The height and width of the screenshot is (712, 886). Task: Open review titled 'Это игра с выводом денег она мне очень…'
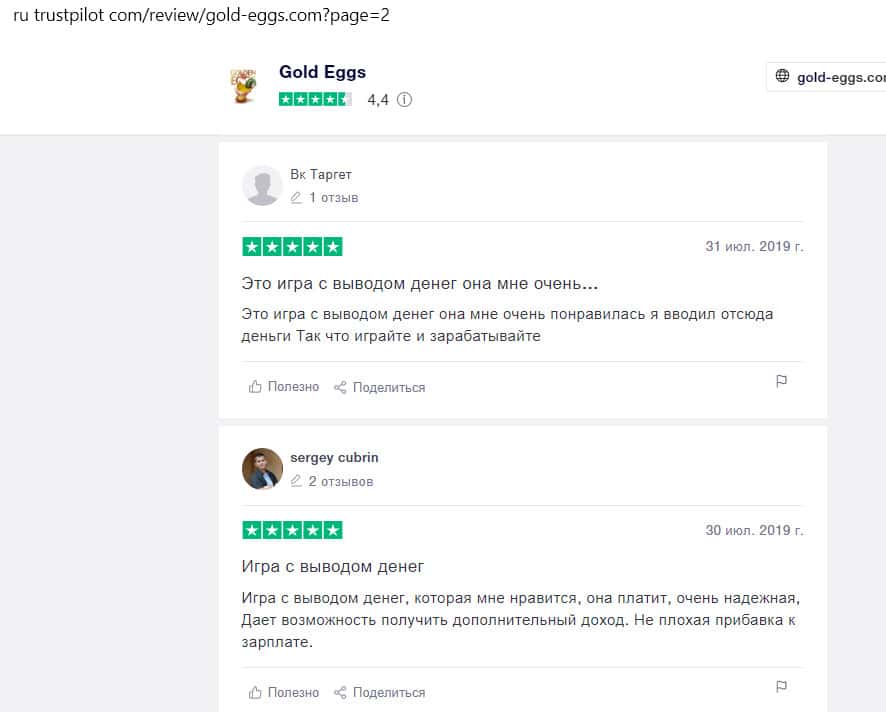point(420,283)
